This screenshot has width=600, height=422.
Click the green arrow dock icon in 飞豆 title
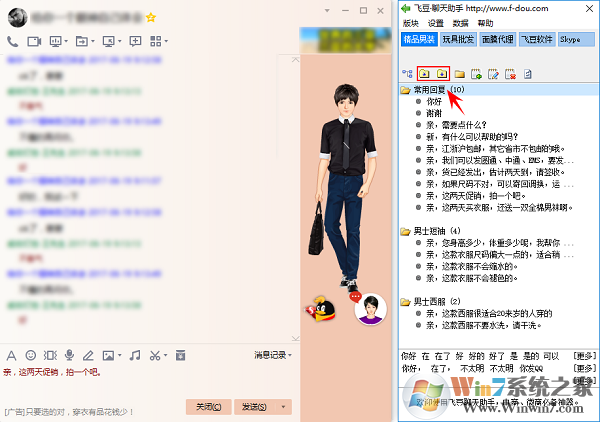click(406, 8)
